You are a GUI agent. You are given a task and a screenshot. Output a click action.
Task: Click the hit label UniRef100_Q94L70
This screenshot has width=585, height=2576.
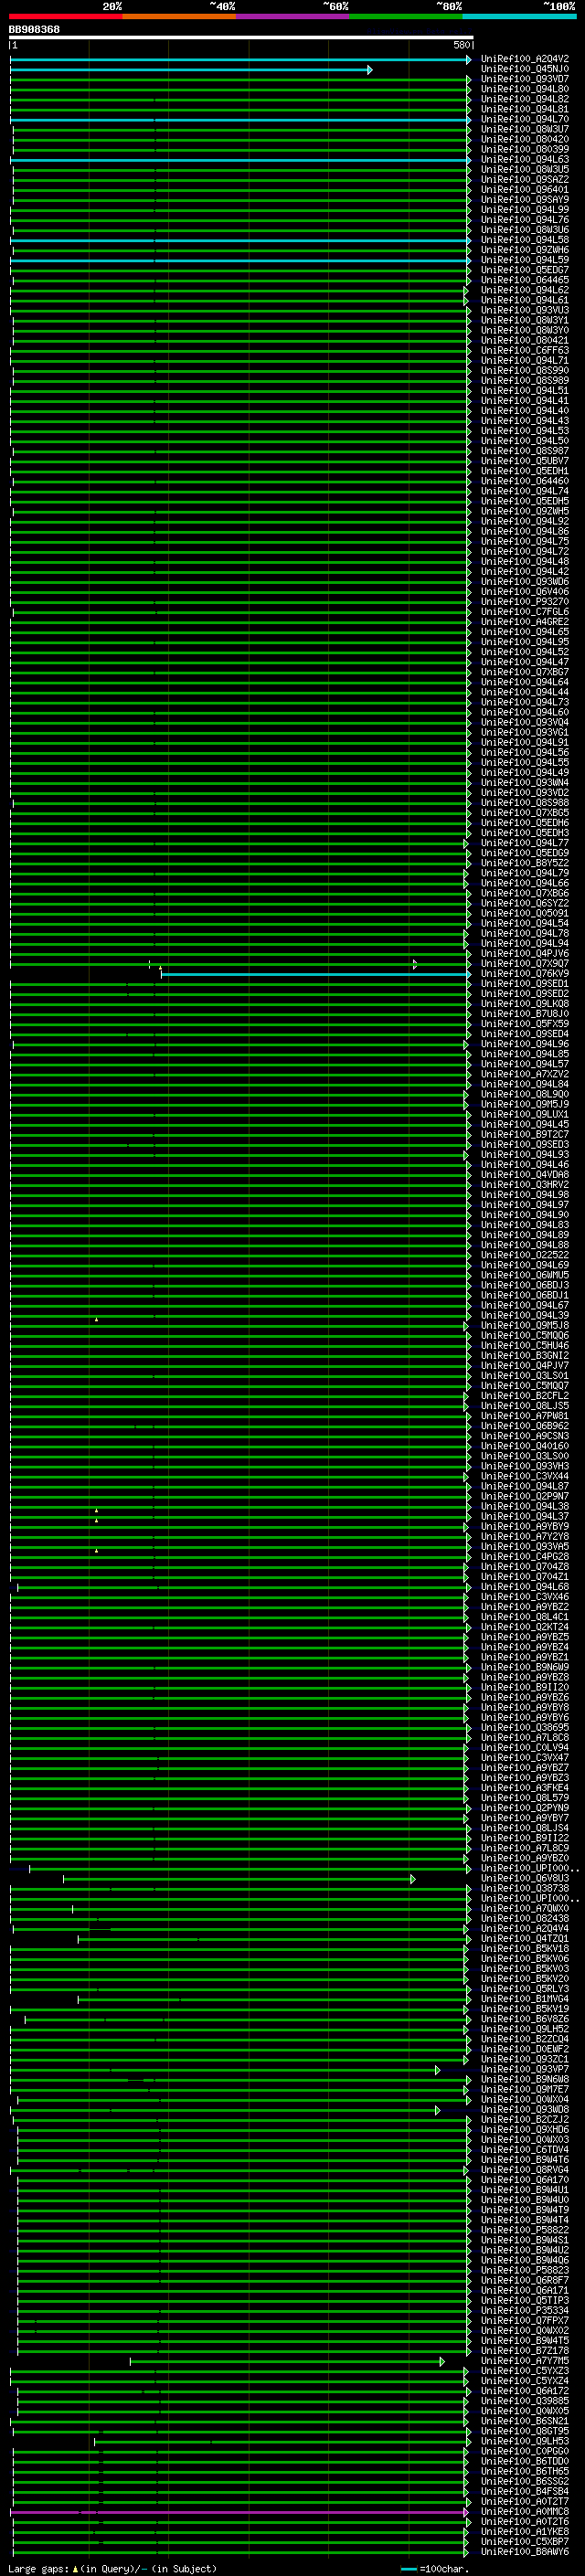(x=525, y=119)
